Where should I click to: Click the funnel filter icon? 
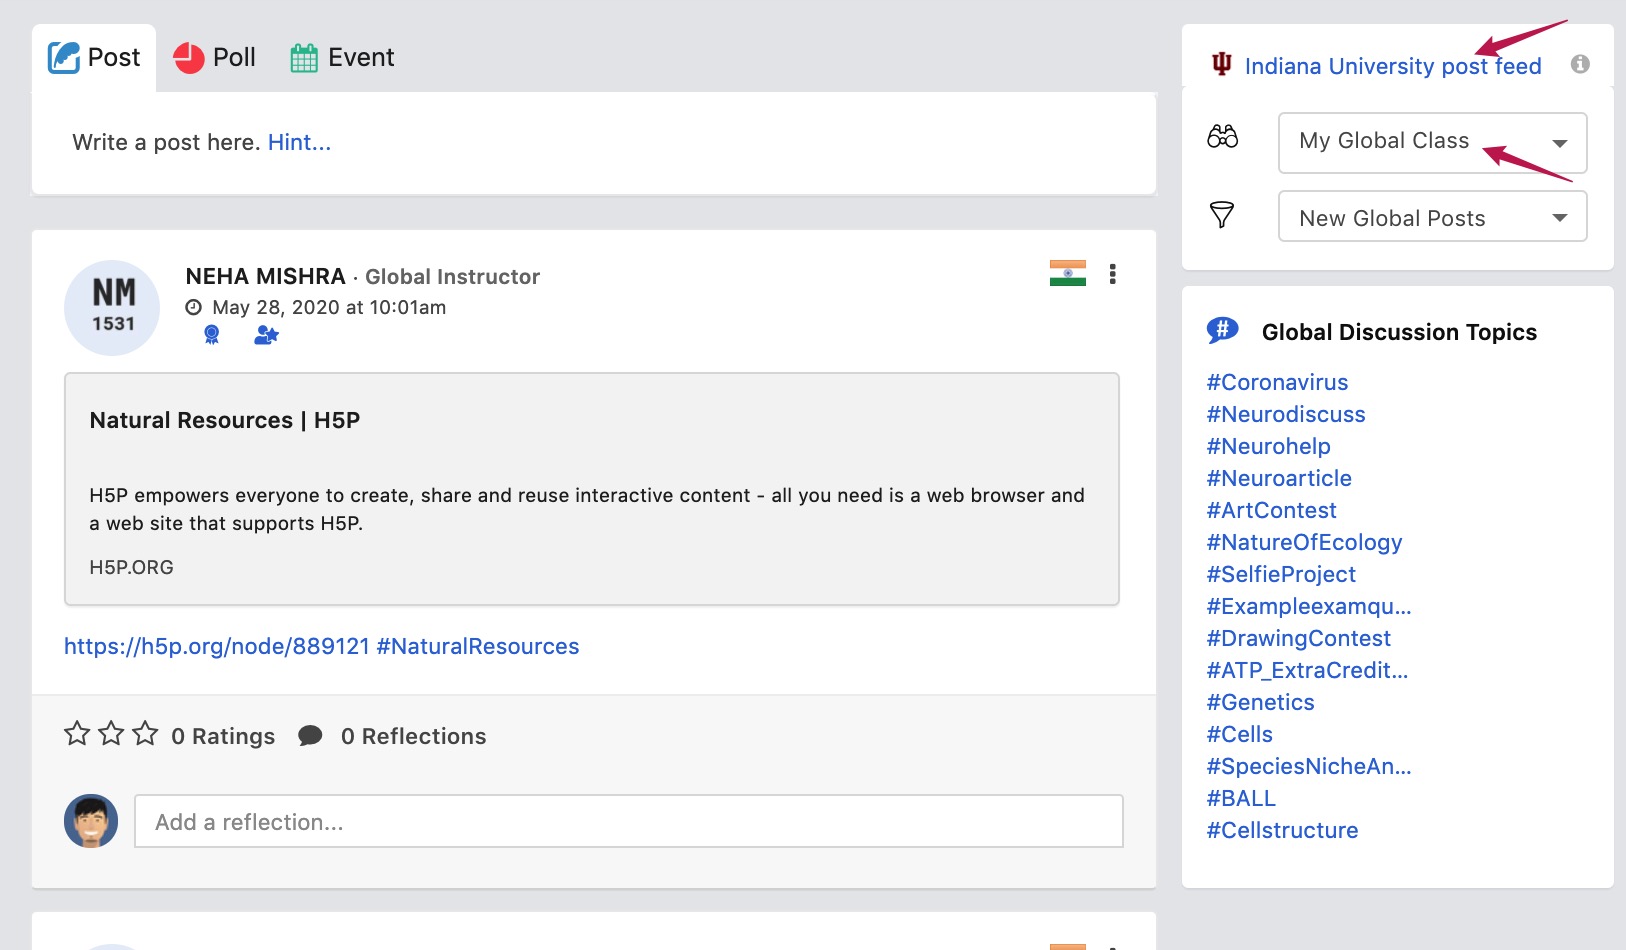point(1221,215)
